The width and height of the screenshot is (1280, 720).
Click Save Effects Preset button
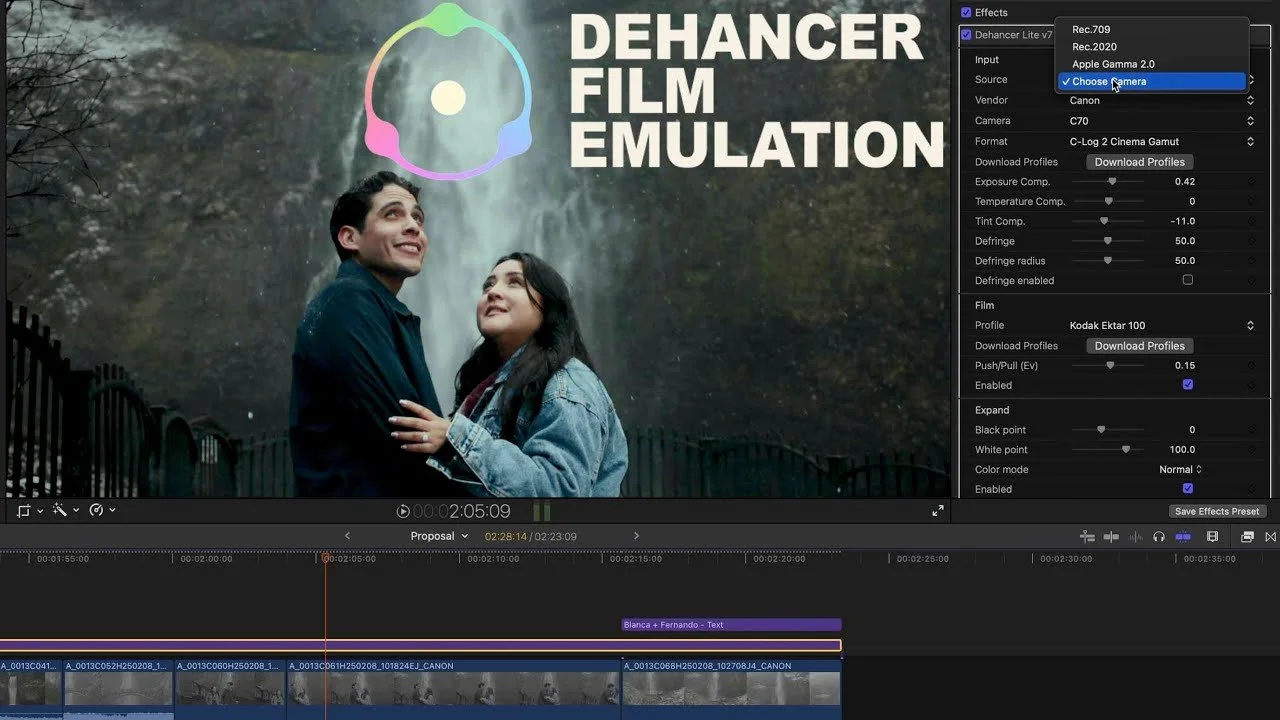pyautogui.click(x=1217, y=511)
